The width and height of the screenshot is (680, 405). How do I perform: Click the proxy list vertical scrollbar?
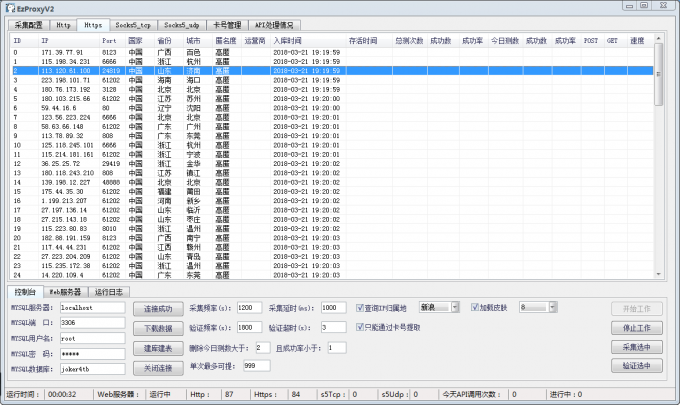pos(658,160)
